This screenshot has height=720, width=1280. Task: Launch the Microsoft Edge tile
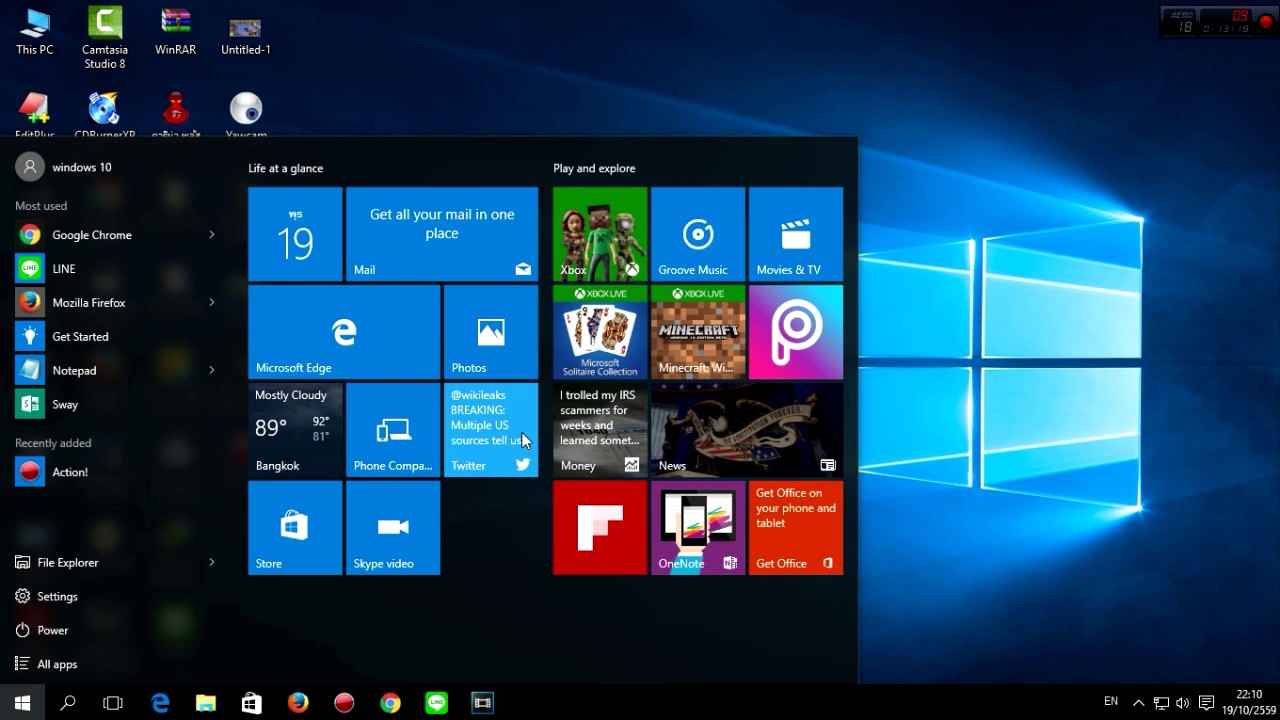click(x=344, y=332)
